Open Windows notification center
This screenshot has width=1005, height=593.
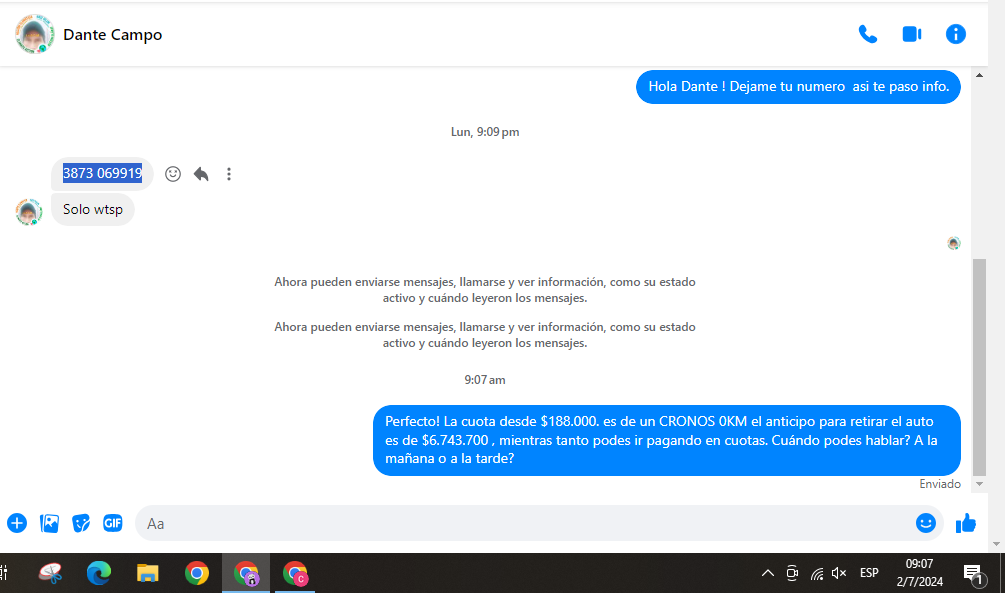[974, 574]
